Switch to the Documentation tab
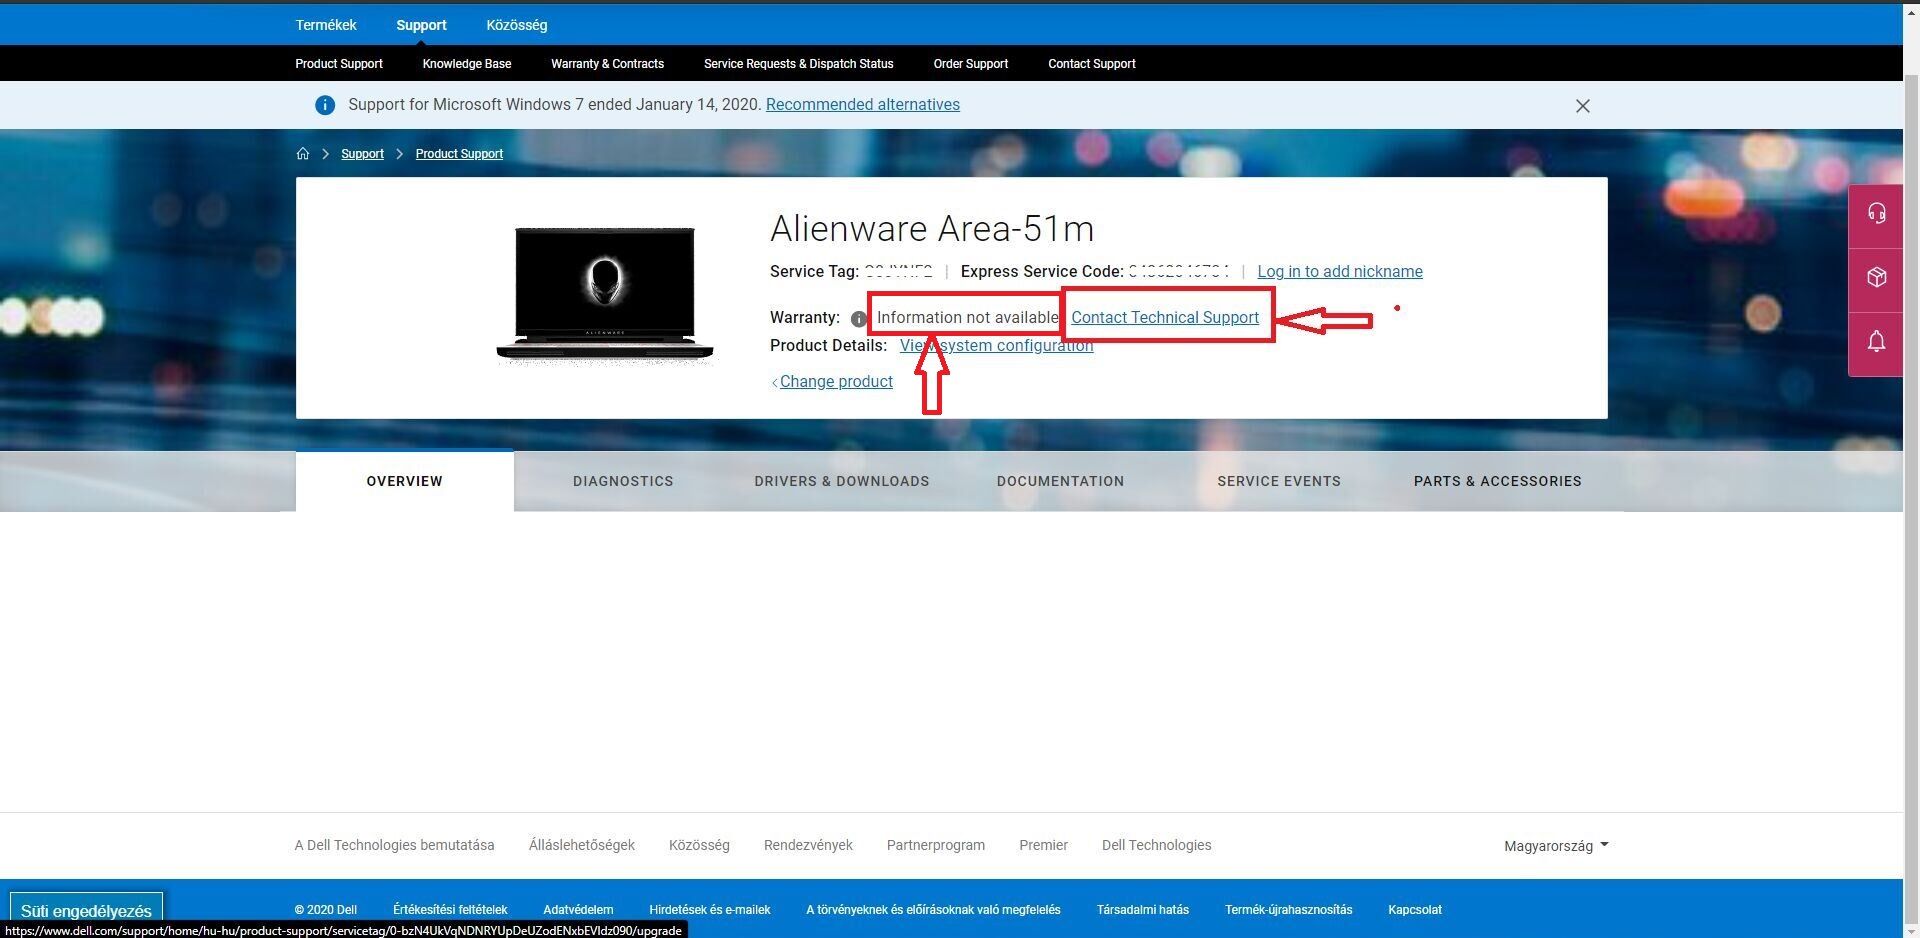The image size is (1920, 938). (x=1060, y=481)
